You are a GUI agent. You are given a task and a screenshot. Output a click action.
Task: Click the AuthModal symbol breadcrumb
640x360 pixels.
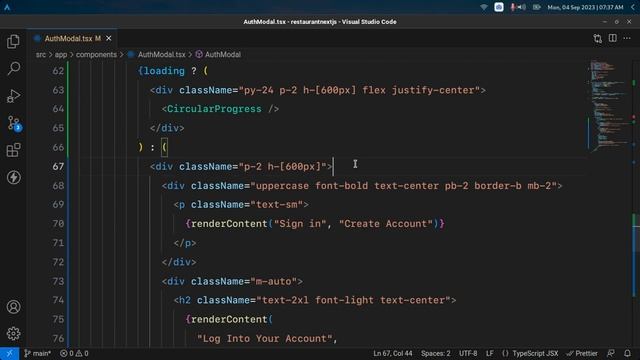click(x=218, y=54)
